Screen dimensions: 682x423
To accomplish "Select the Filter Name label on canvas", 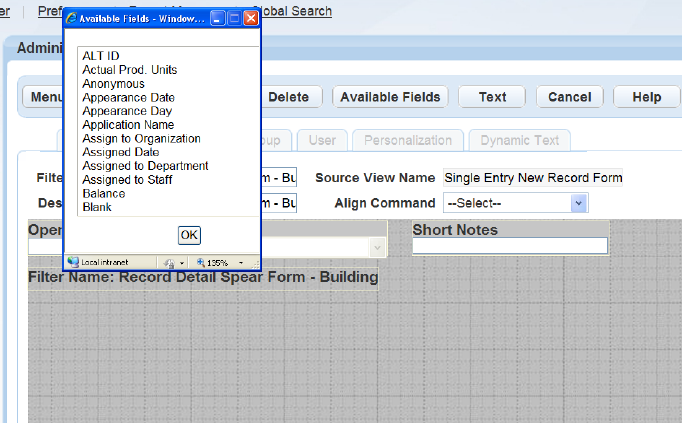I will (203, 277).
